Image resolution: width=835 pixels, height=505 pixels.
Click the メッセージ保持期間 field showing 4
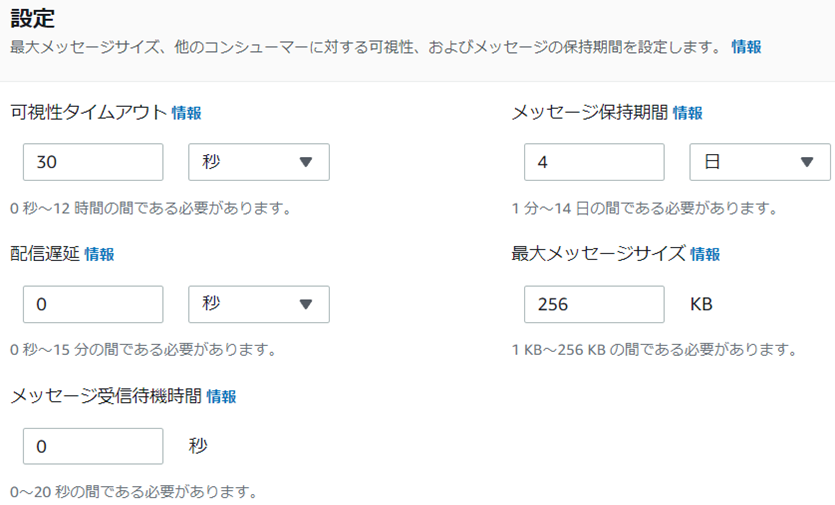(594, 162)
